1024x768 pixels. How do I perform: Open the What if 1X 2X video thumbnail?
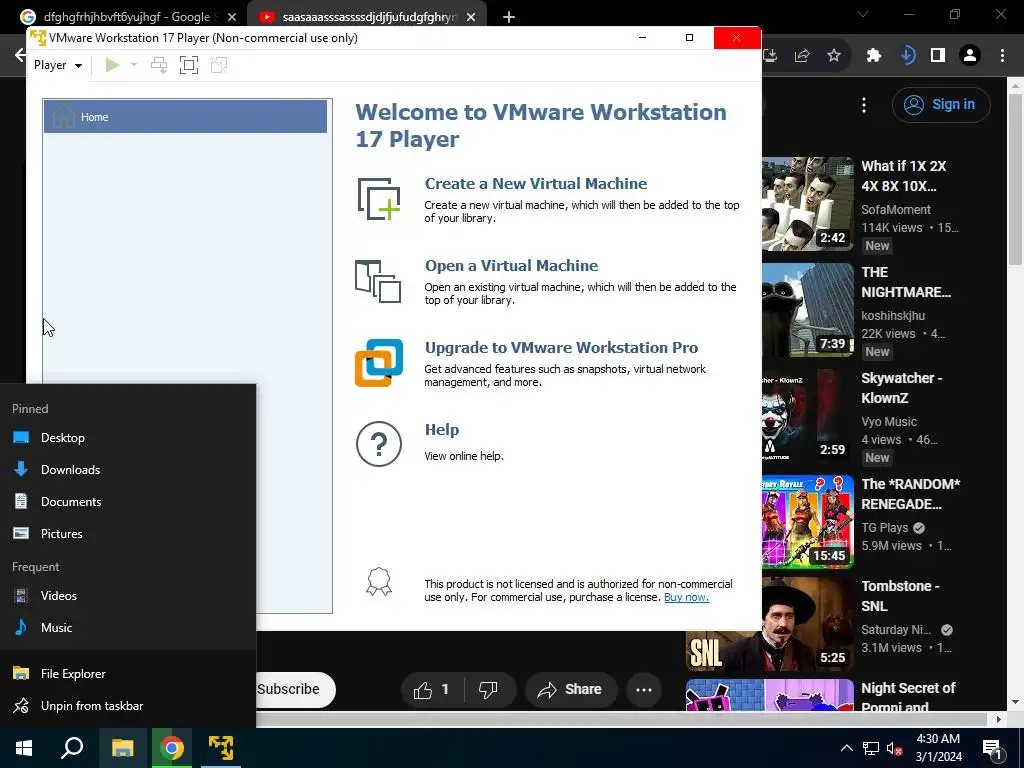point(808,204)
